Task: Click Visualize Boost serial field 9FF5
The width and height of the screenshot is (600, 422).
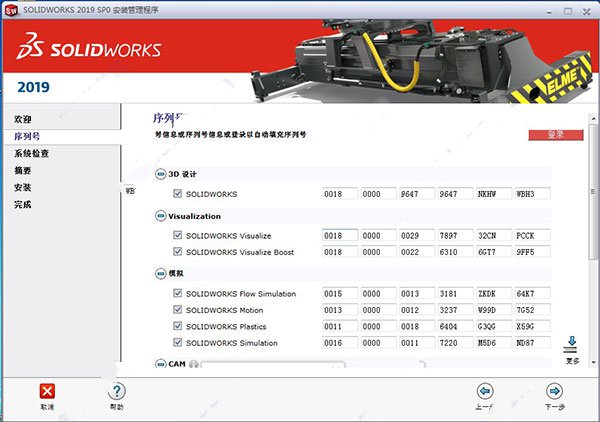Action: pyautogui.click(x=533, y=252)
